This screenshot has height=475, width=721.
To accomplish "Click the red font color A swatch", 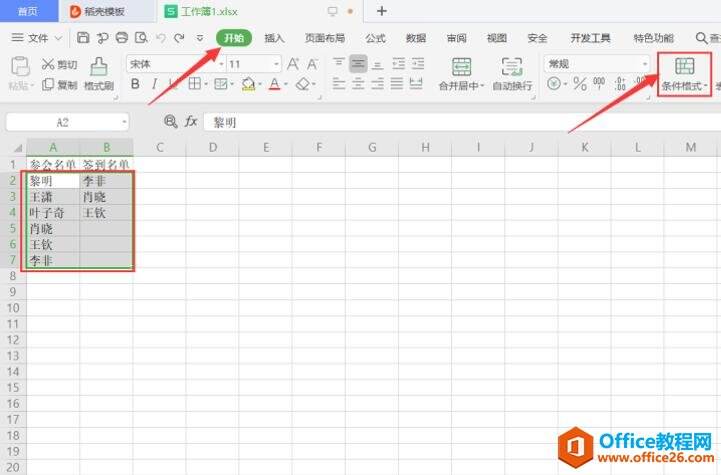I will tap(274, 85).
